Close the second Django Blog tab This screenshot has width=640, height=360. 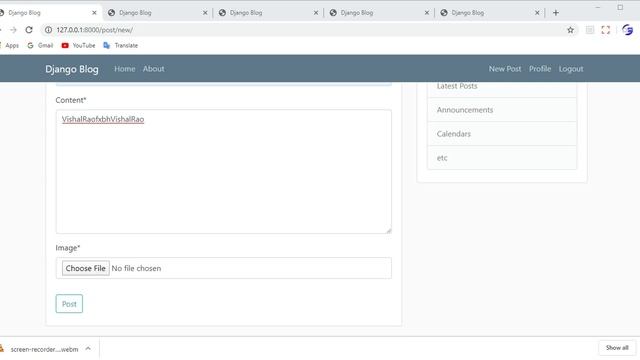coord(205,13)
